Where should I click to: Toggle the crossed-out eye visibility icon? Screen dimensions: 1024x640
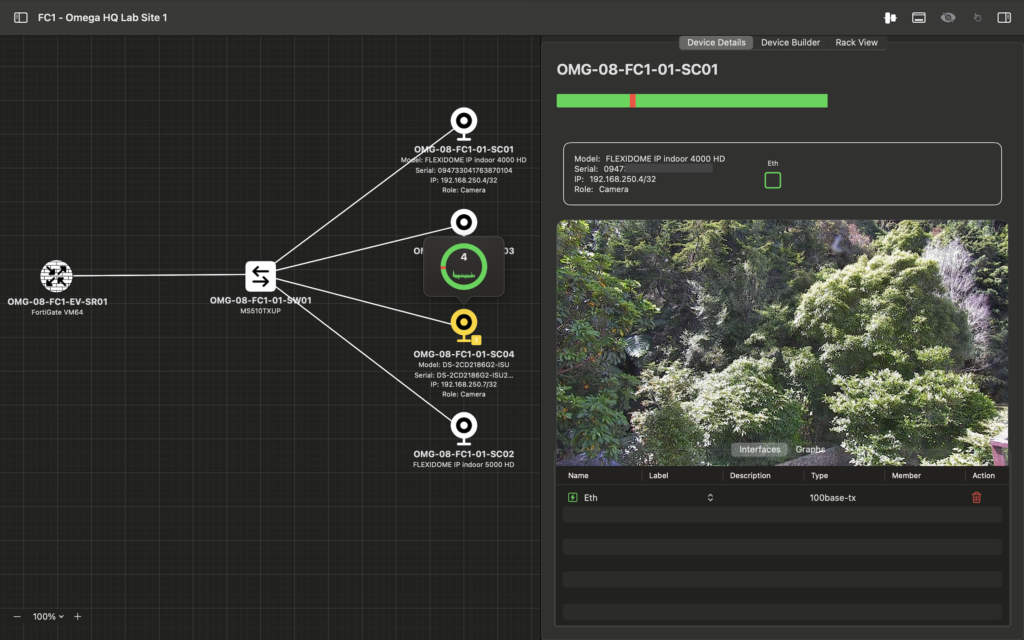click(x=947, y=18)
